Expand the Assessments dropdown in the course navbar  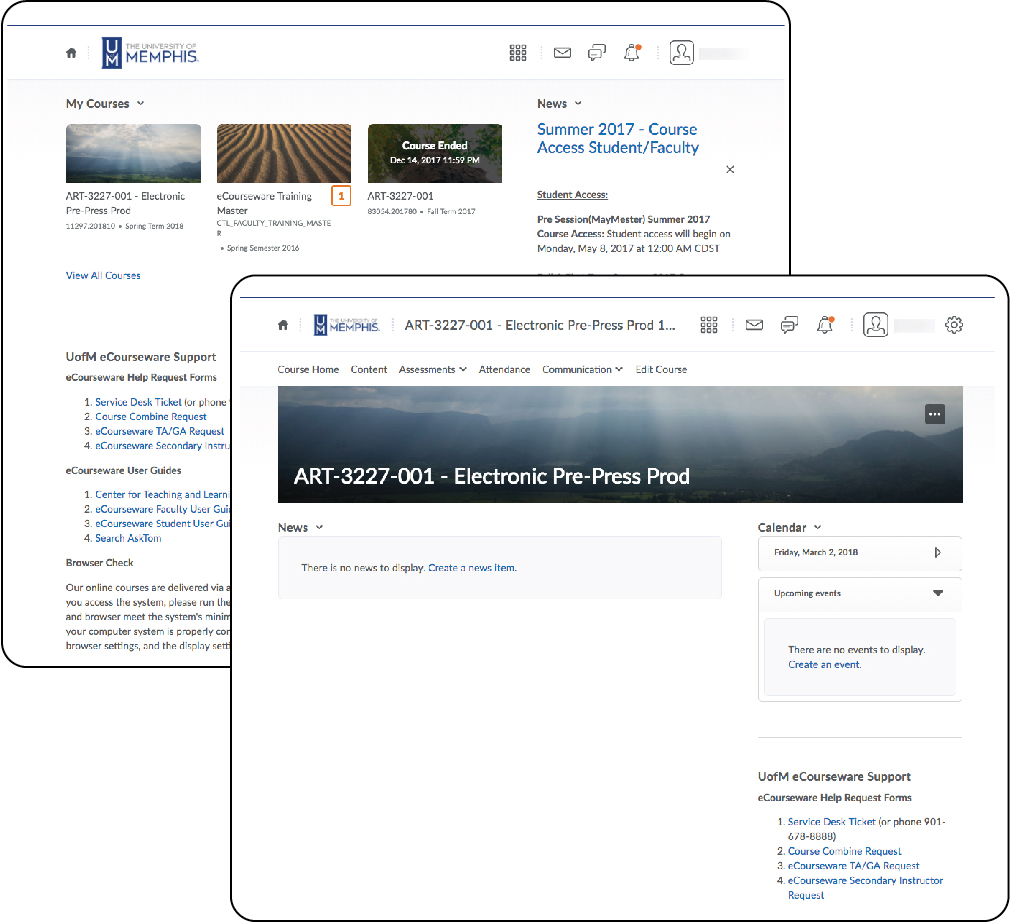(x=432, y=369)
